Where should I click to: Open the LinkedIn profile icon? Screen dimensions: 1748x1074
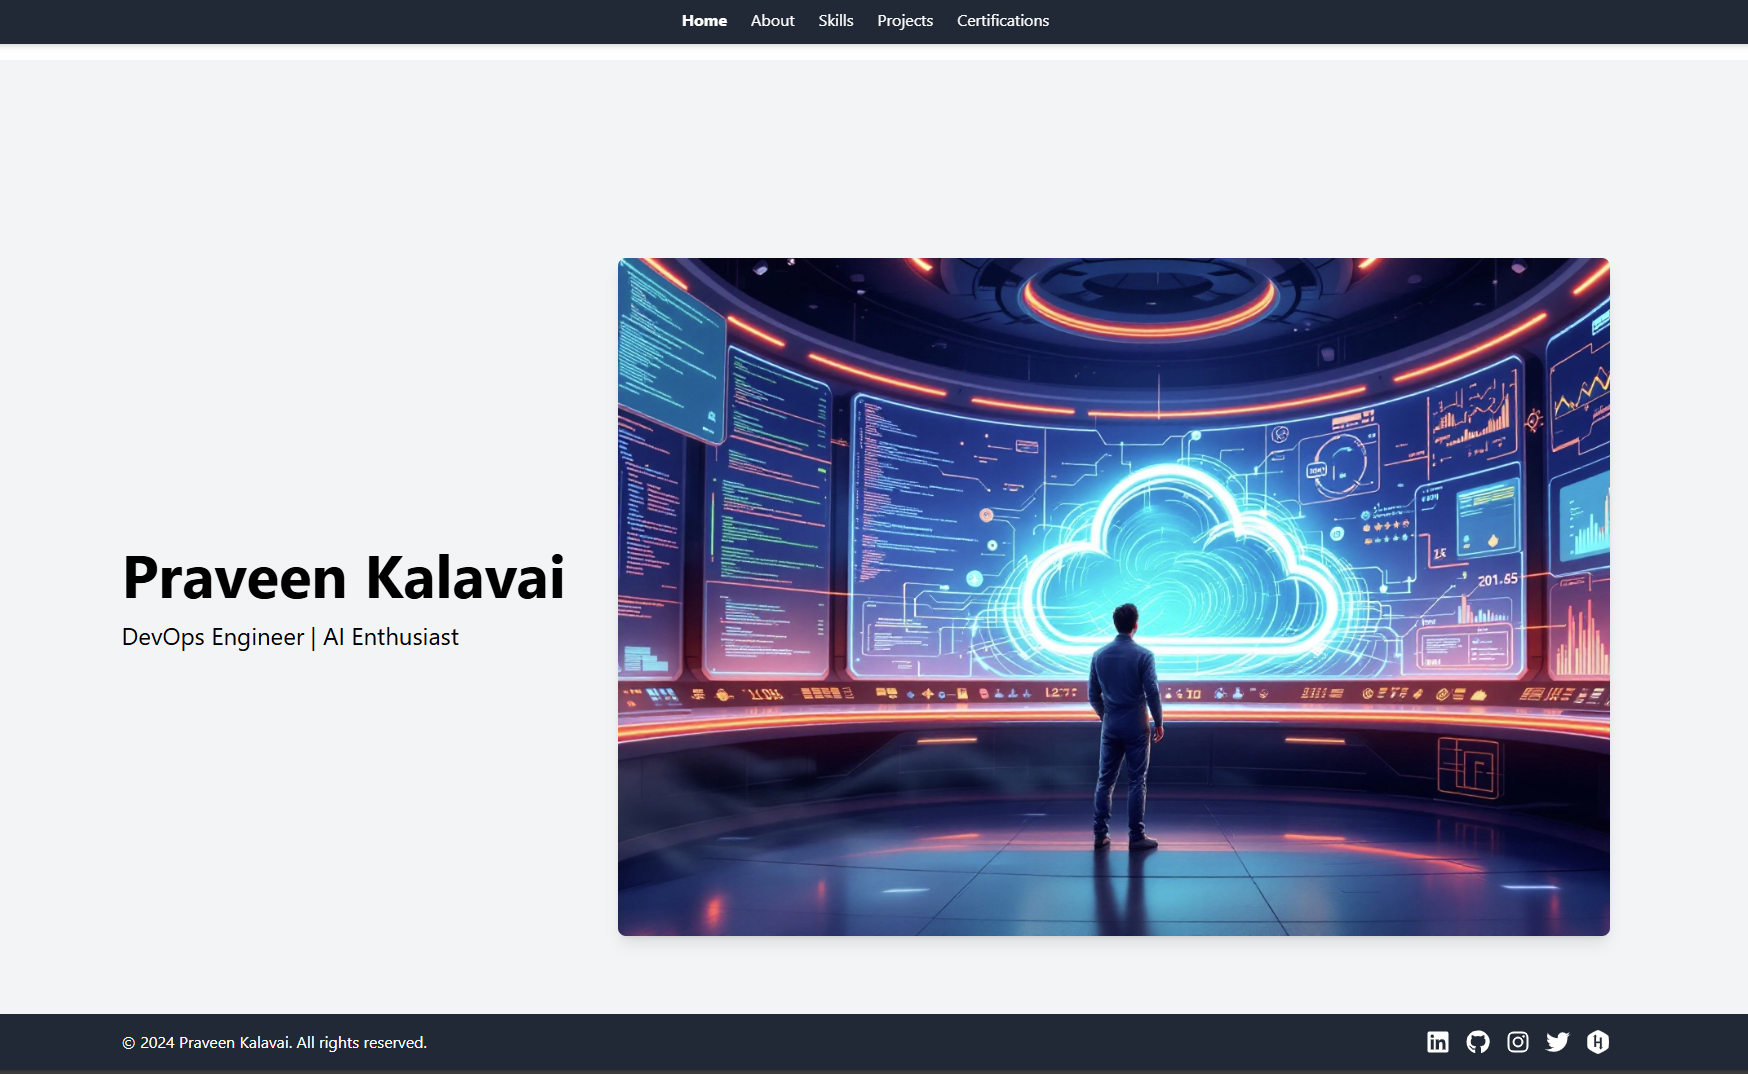pos(1437,1042)
